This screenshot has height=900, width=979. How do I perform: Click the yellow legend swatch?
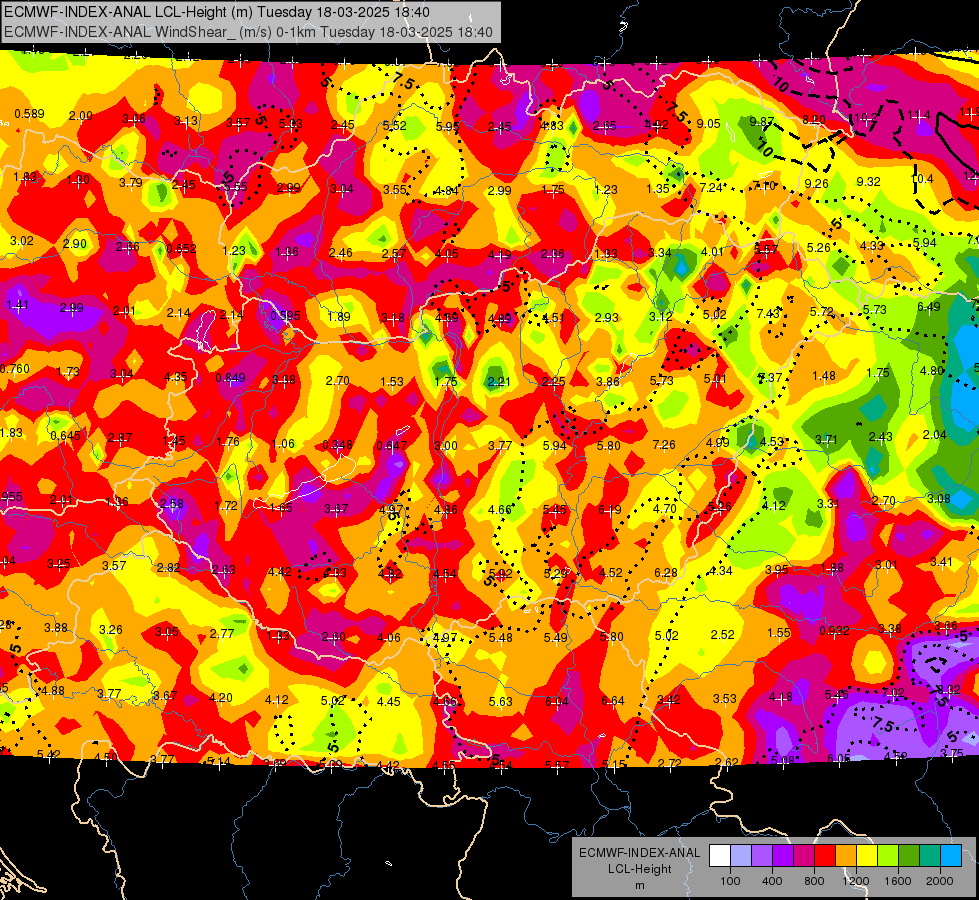tap(867, 856)
